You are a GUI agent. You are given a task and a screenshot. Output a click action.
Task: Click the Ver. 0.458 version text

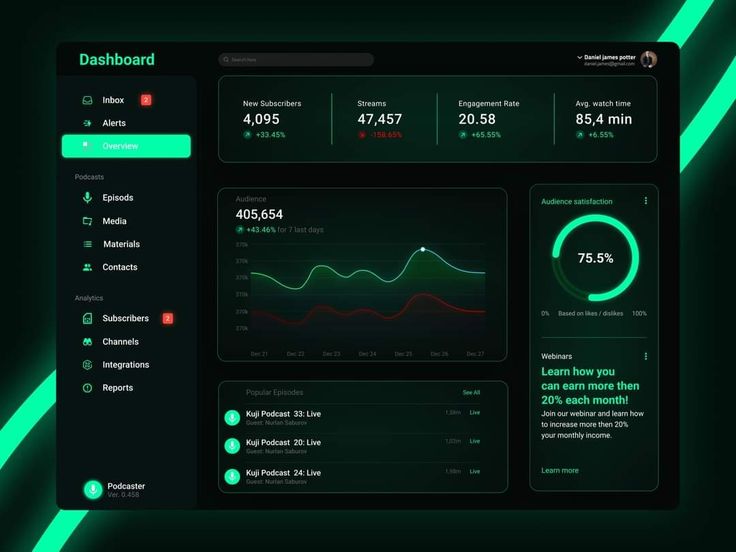pyautogui.click(x=123, y=495)
